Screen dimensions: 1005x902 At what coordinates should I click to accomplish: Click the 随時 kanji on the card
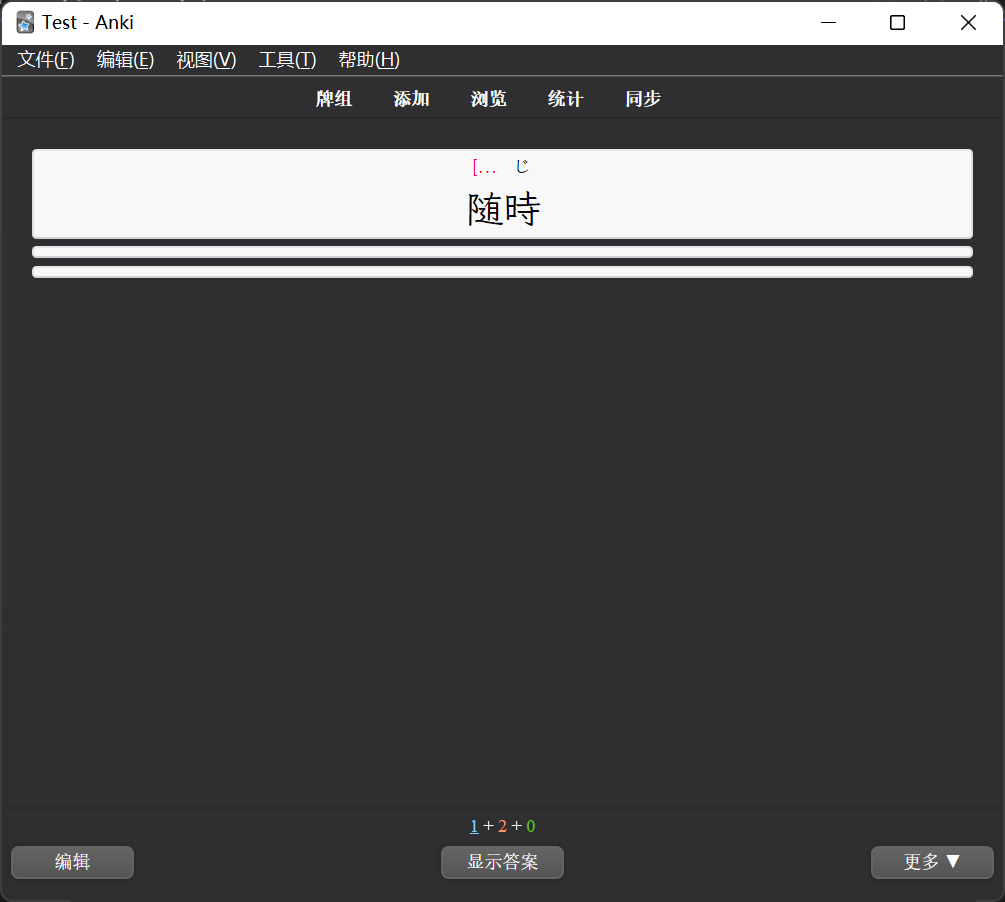pos(504,210)
